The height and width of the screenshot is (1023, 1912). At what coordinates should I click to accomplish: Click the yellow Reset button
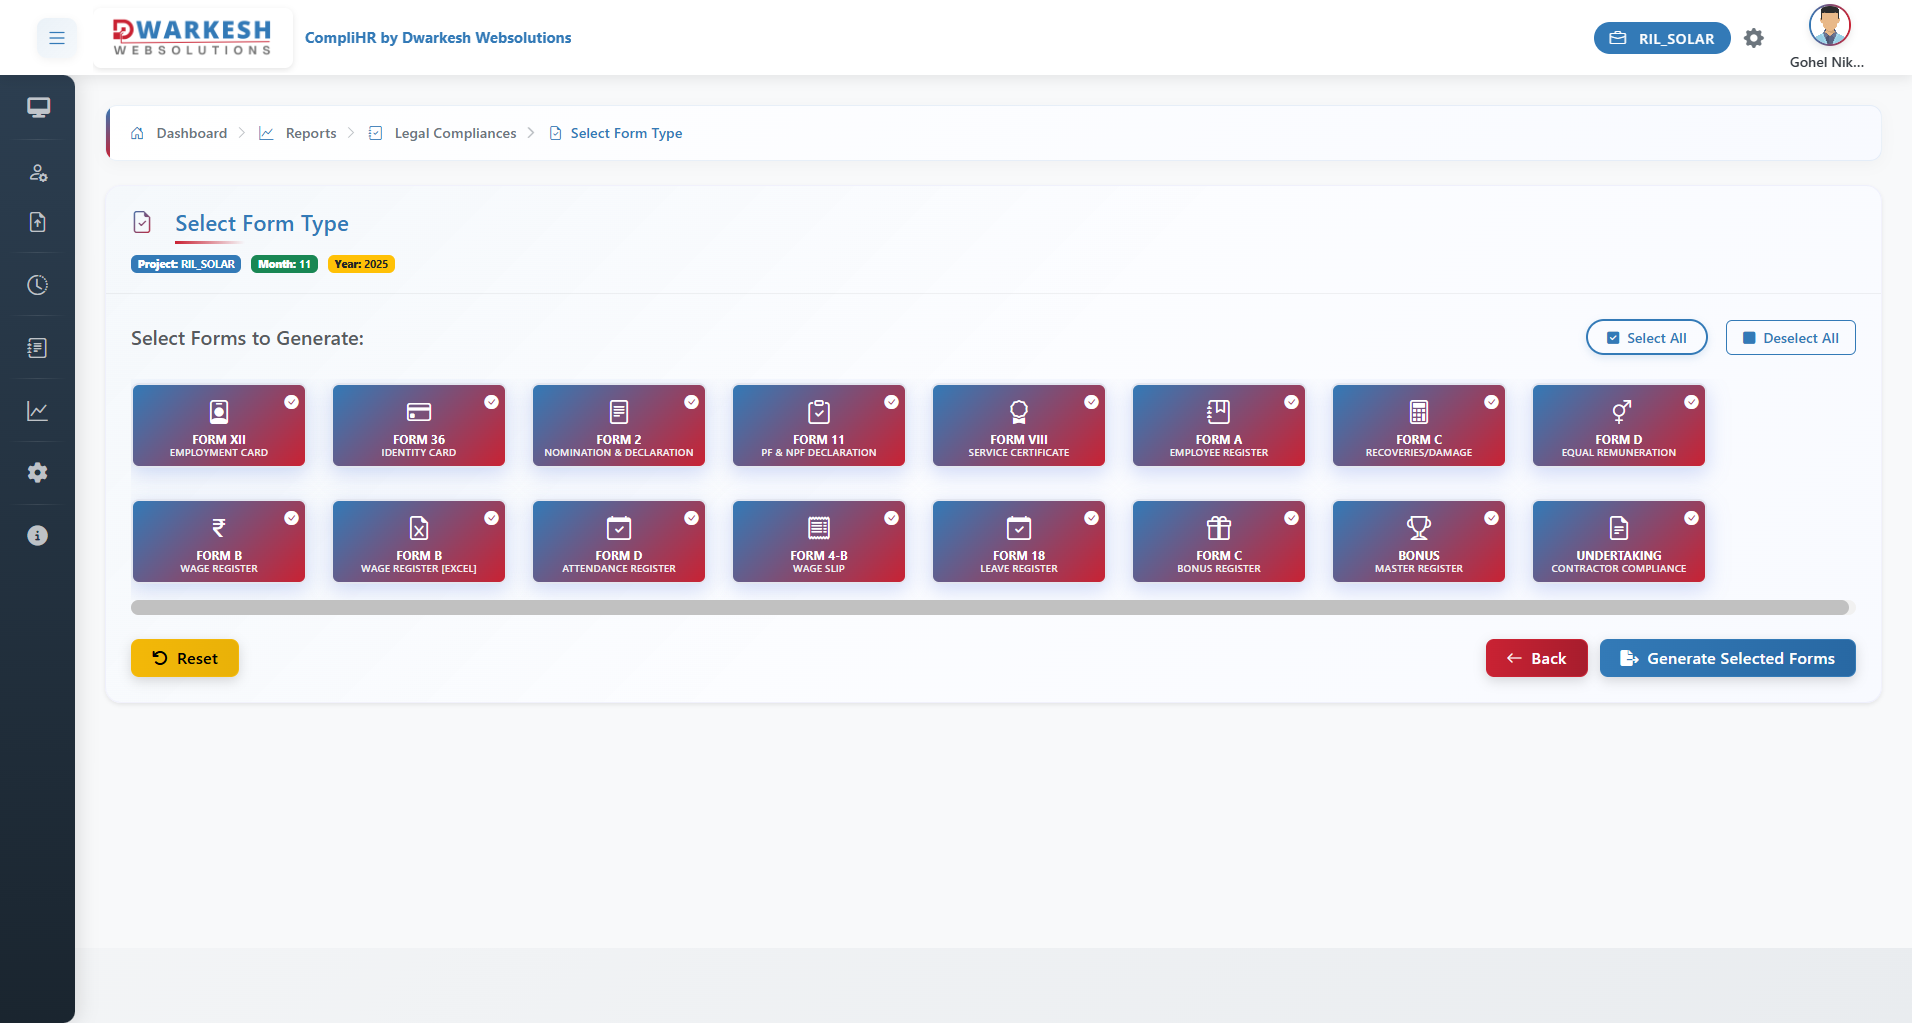tap(185, 658)
